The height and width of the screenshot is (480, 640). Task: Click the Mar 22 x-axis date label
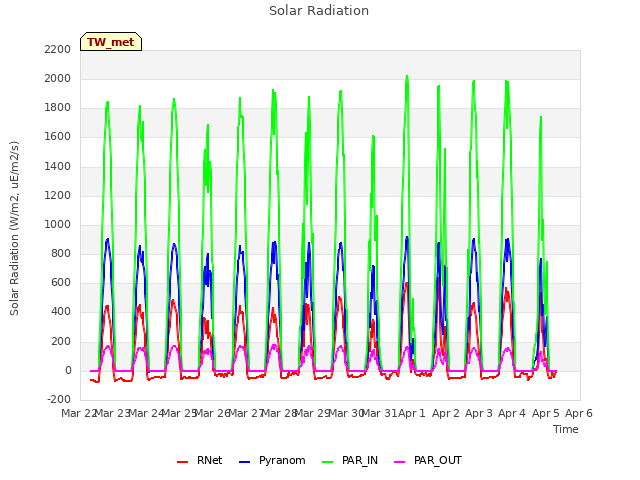[78, 413]
